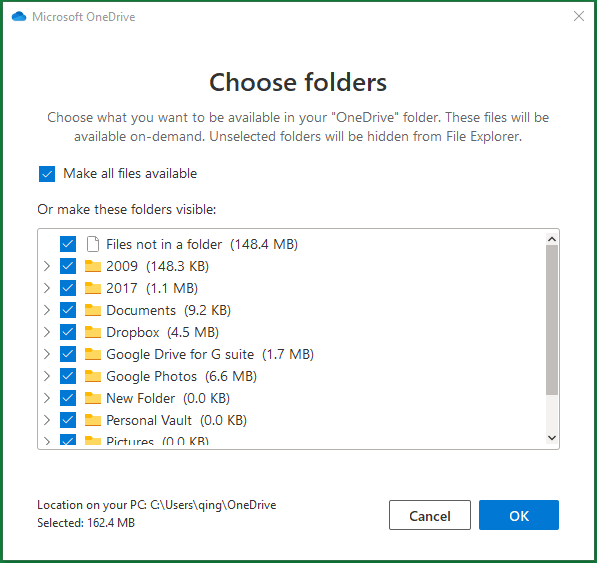Viewport: 597px width, 563px height.
Task: Click the 2009 folder icon
Action: (x=93, y=266)
